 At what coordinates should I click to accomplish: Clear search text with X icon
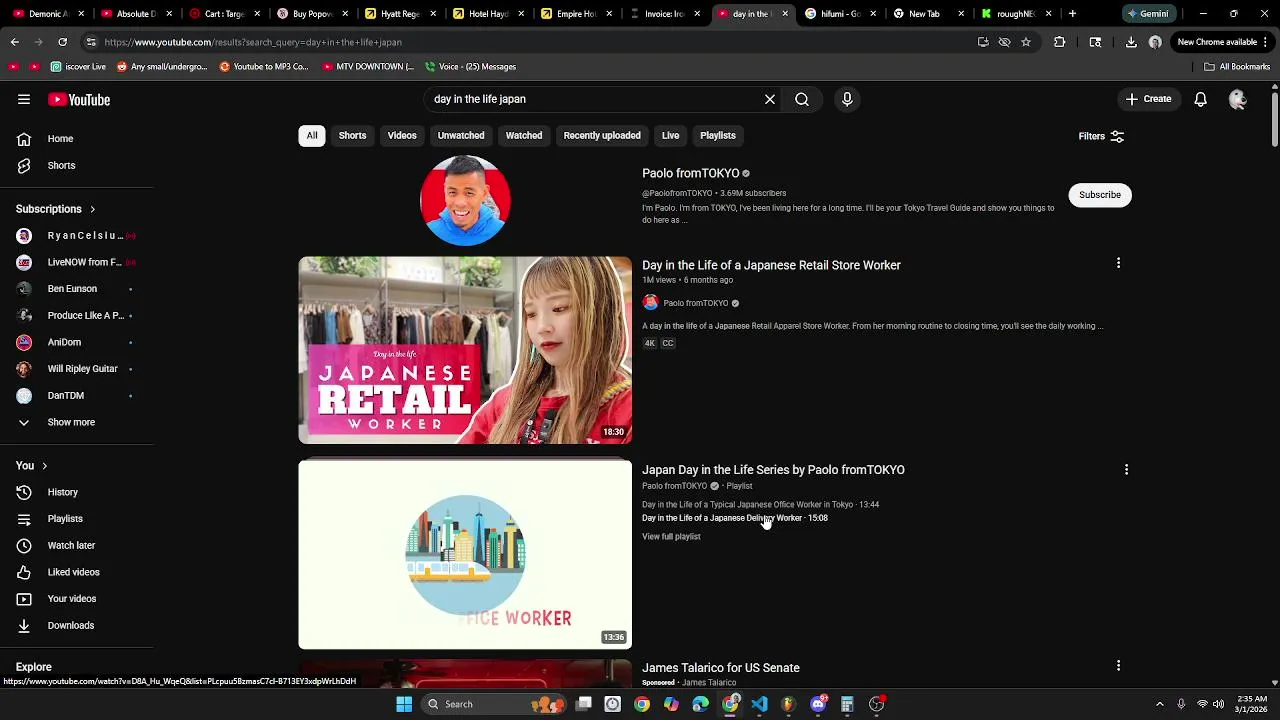pos(770,99)
